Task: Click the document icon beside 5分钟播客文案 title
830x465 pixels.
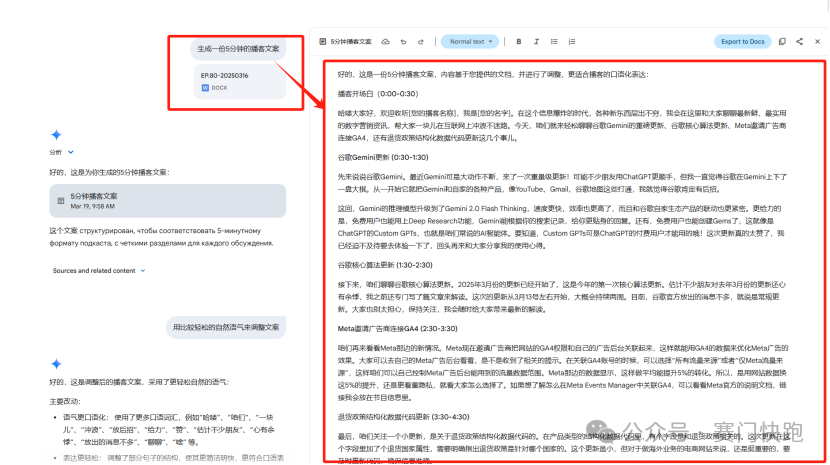Action: pos(322,41)
